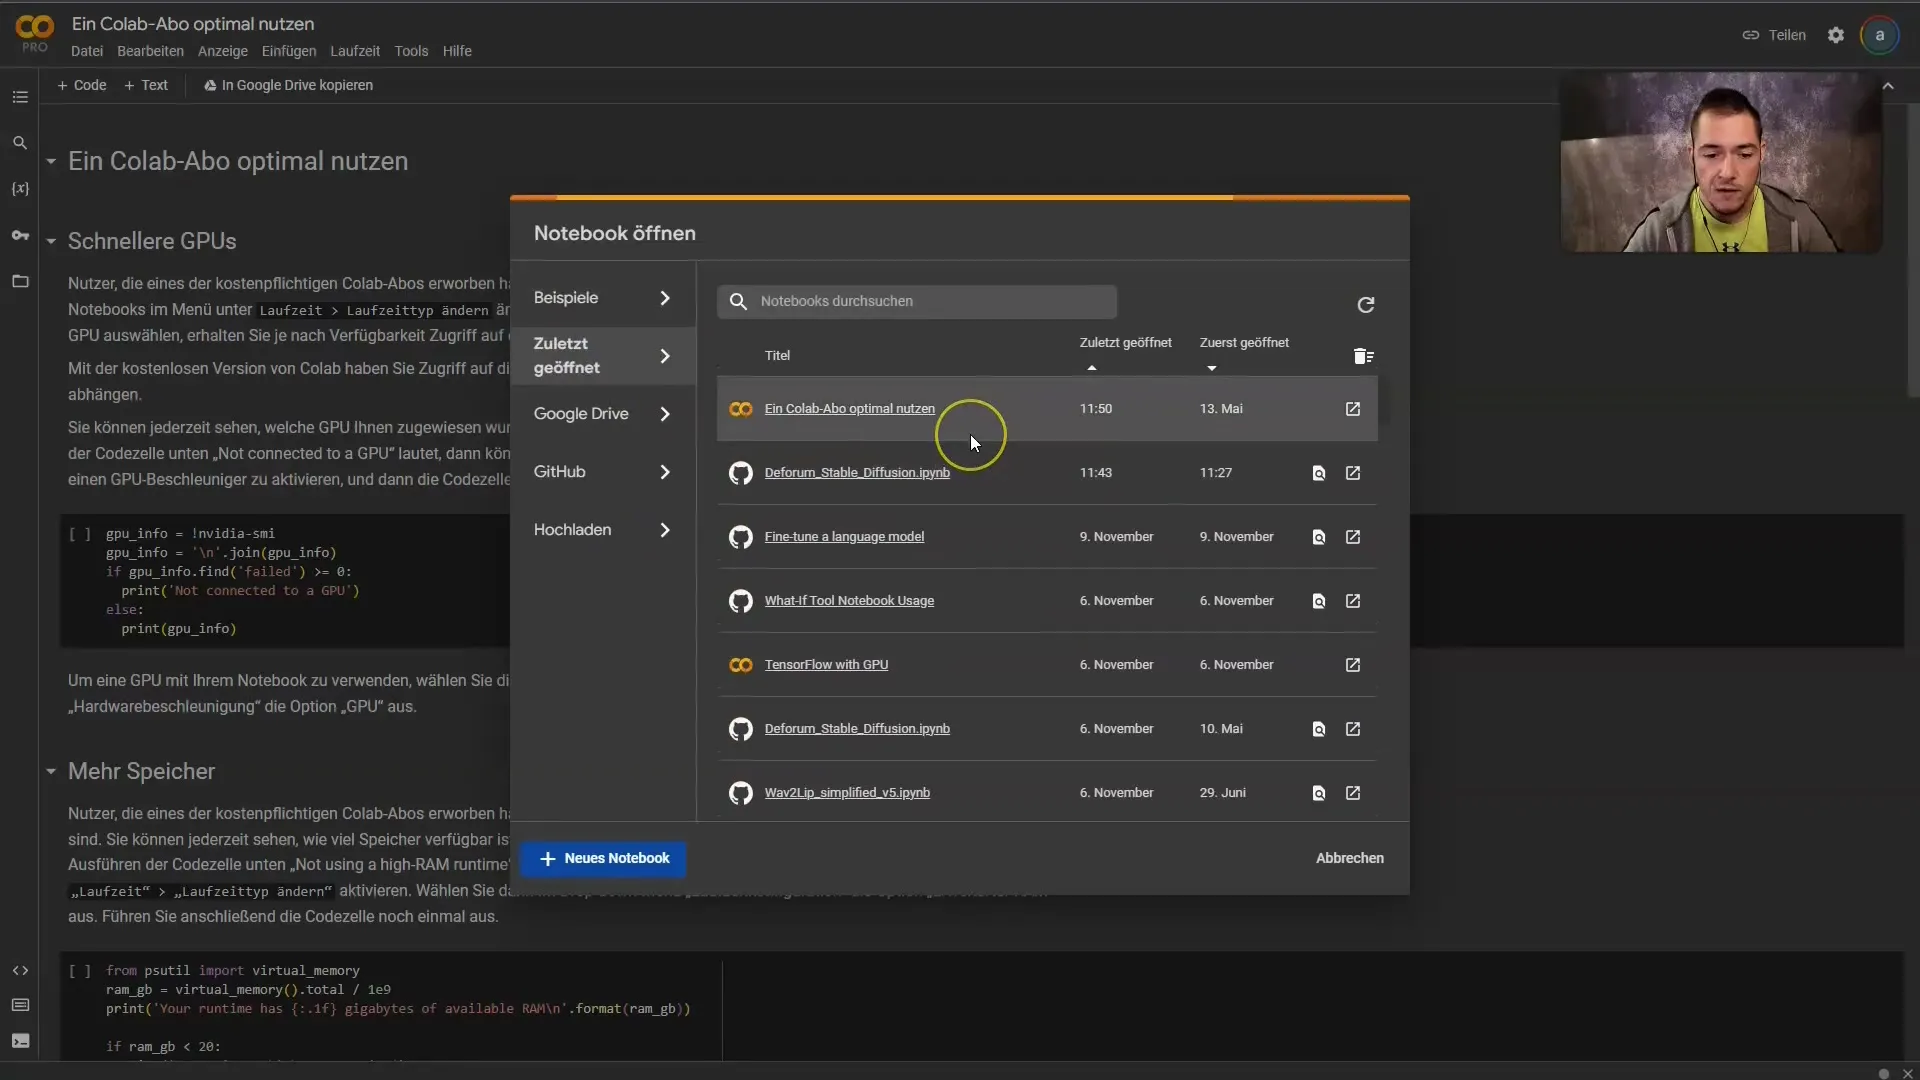Run the psutil virtual_memory code cell
Screen dimensions: 1920x1080
(x=80, y=971)
